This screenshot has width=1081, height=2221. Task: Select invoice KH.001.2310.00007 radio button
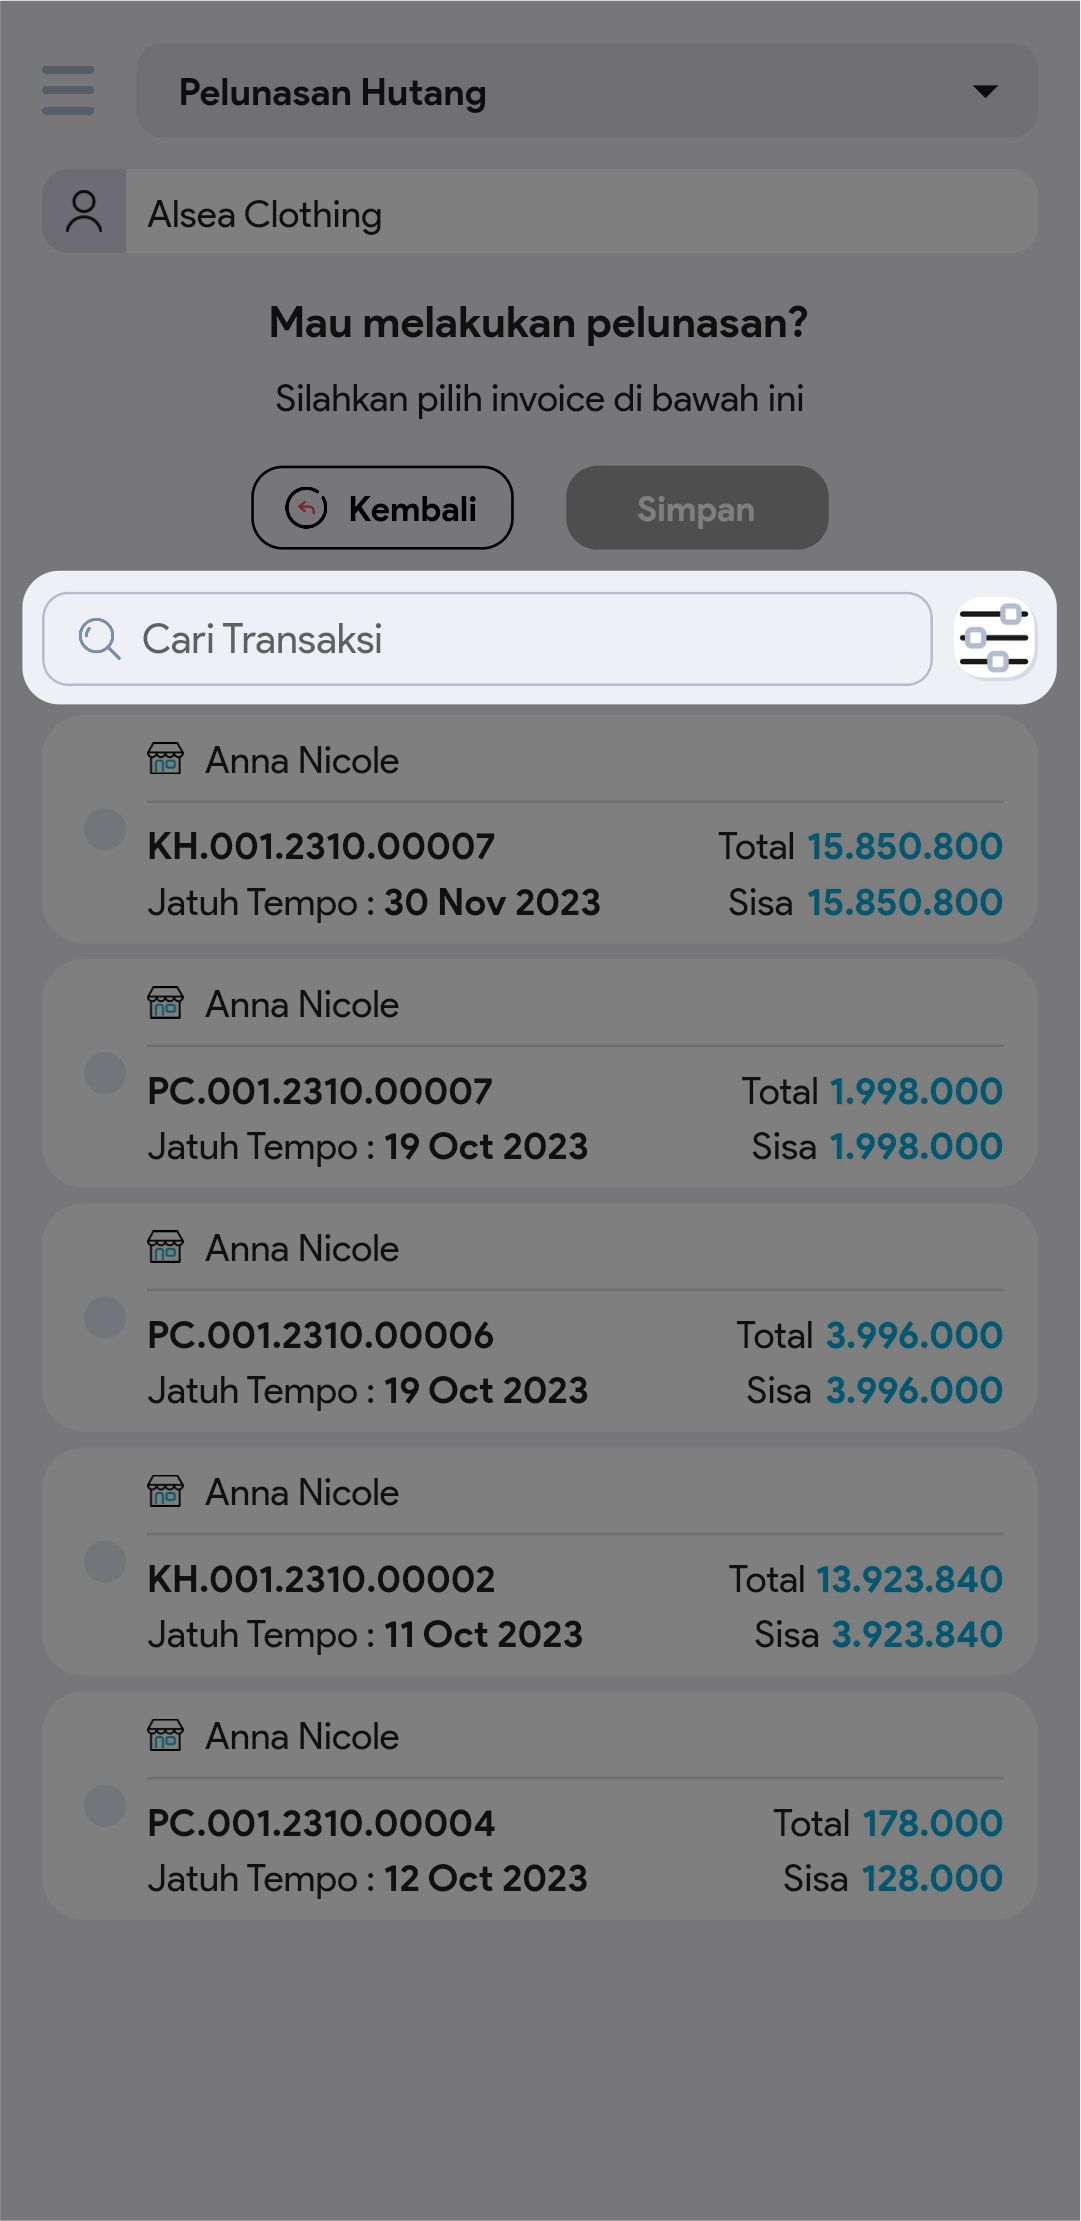pyautogui.click(x=105, y=829)
